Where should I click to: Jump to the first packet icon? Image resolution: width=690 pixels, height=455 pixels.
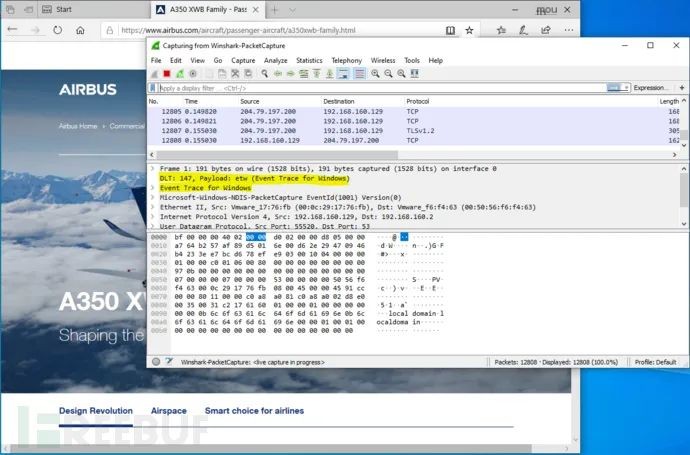(x=317, y=73)
